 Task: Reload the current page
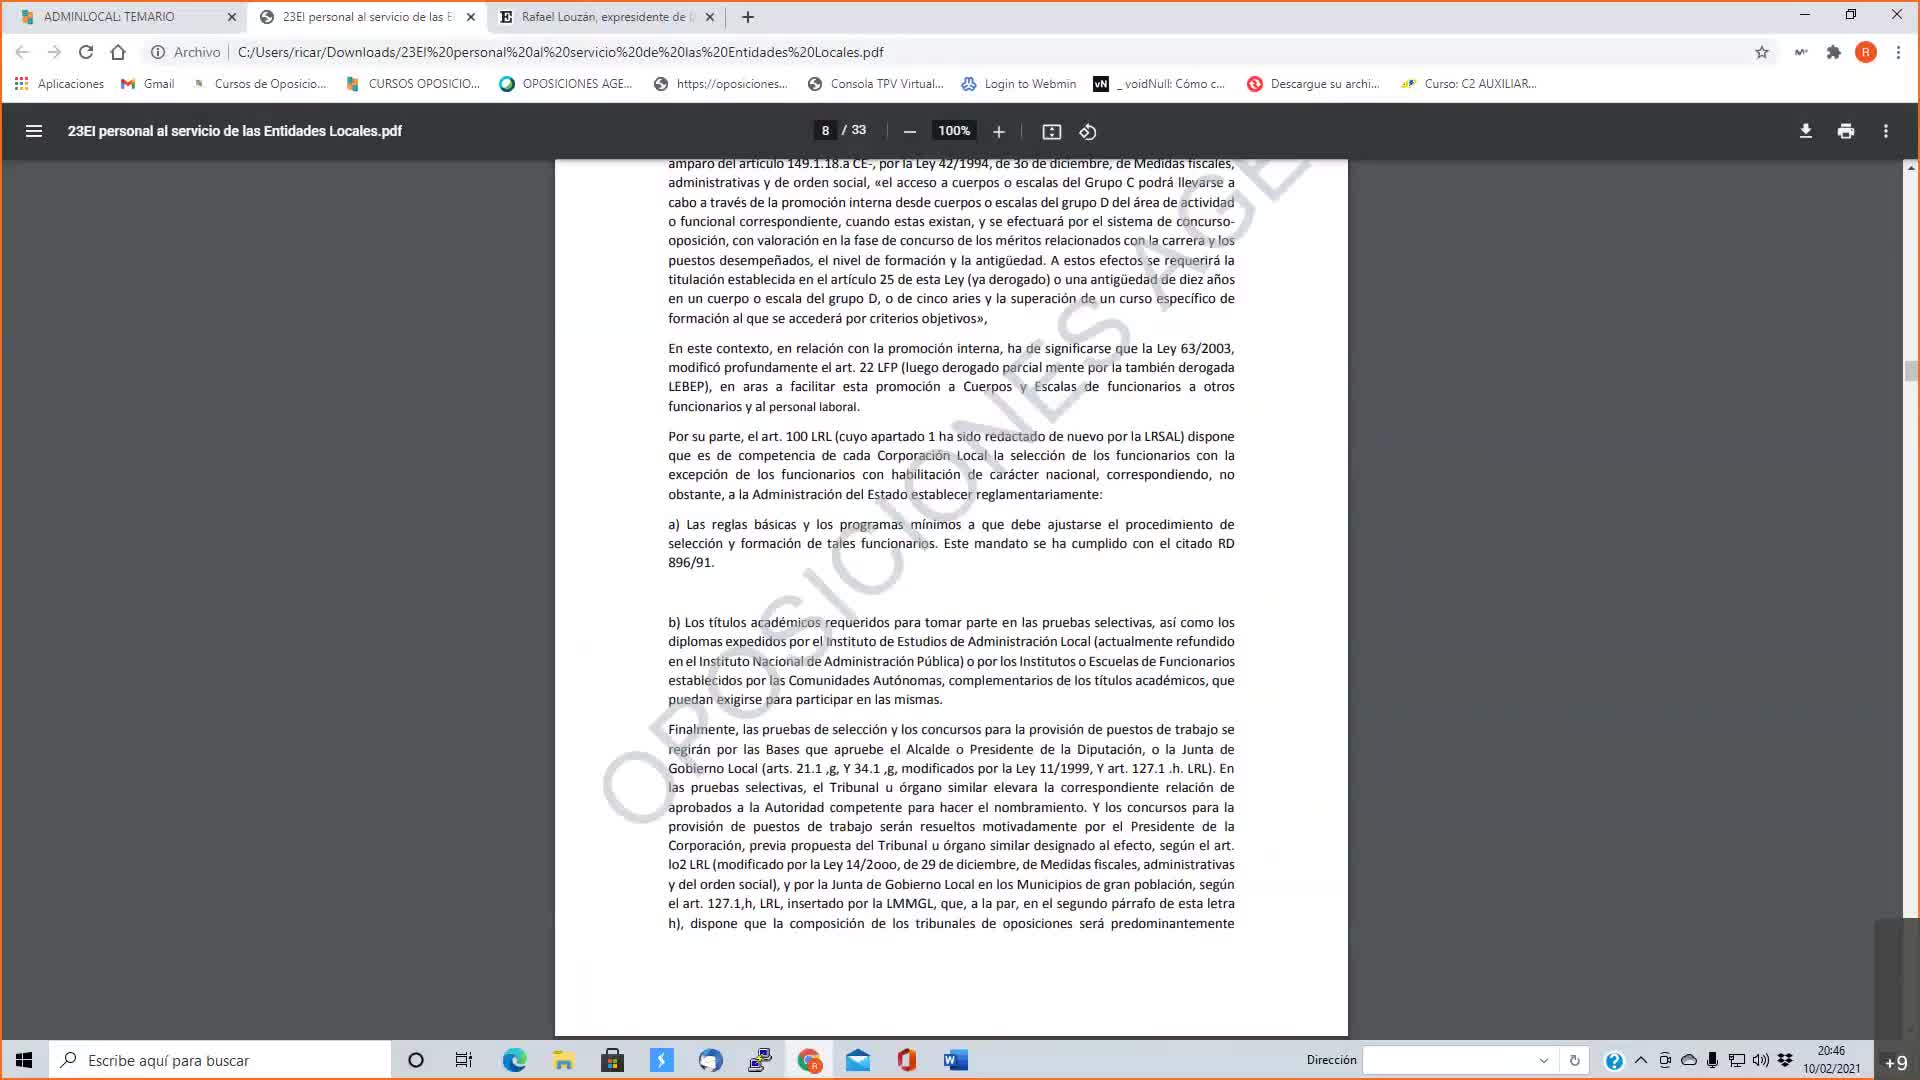tap(86, 52)
